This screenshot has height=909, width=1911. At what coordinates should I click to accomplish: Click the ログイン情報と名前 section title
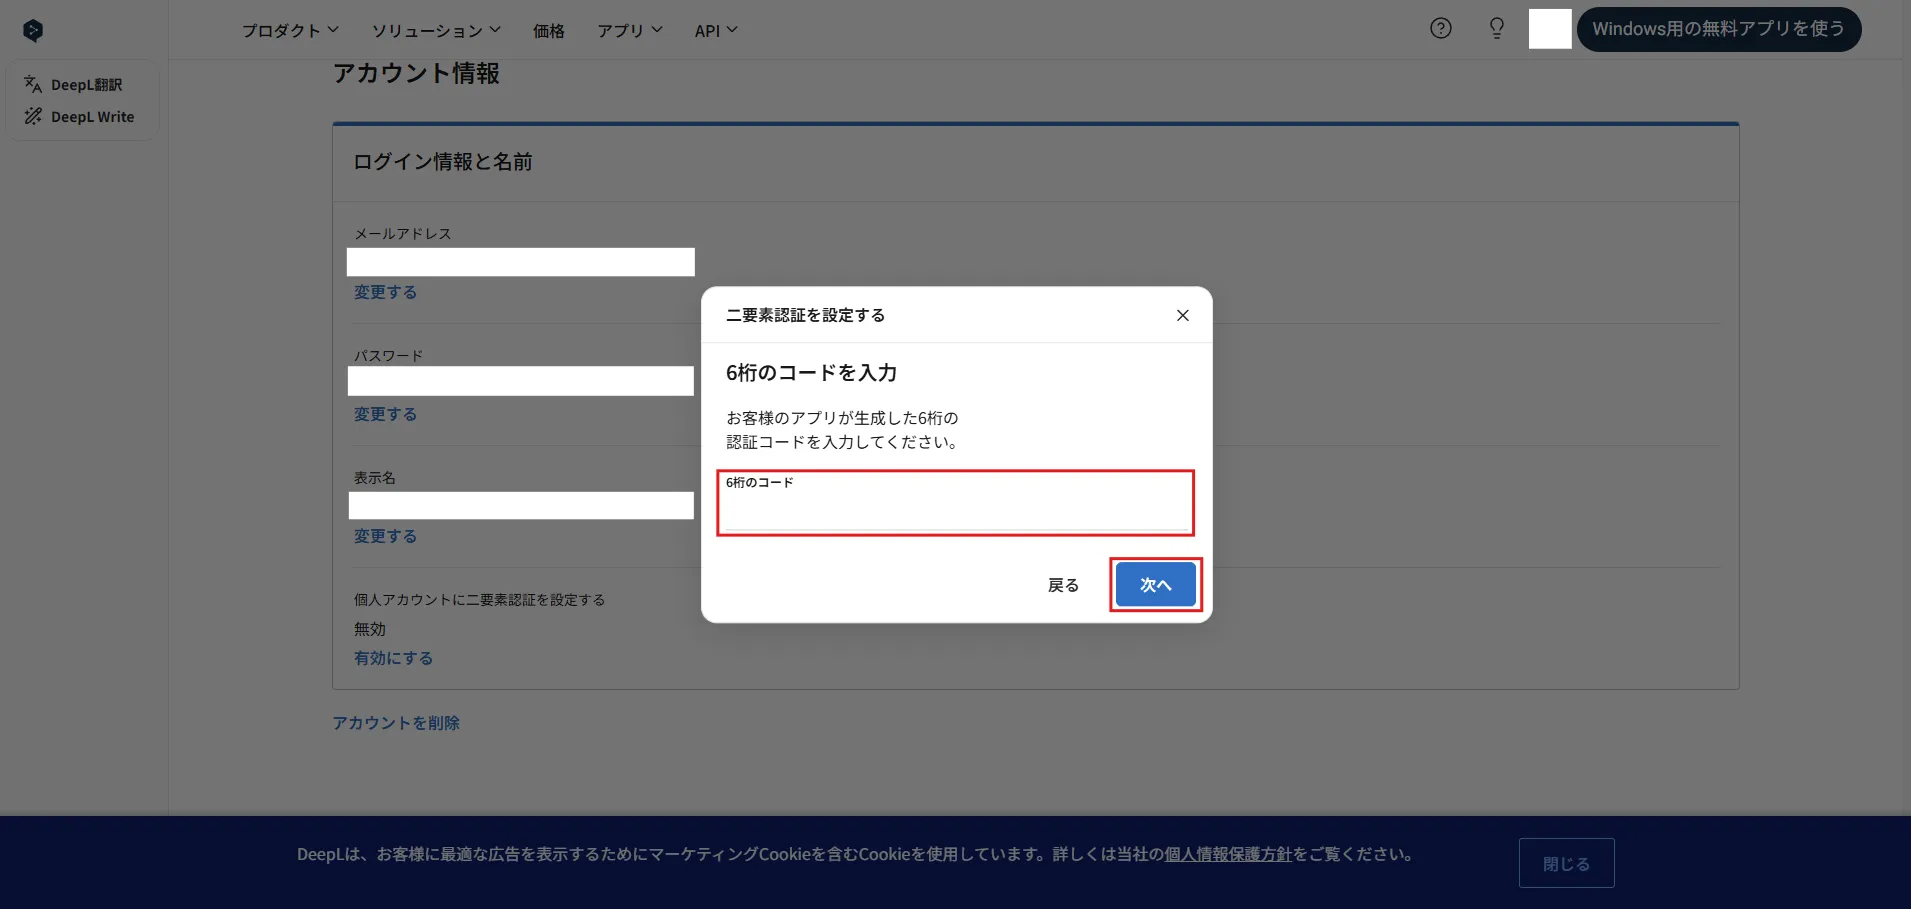coord(443,162)
